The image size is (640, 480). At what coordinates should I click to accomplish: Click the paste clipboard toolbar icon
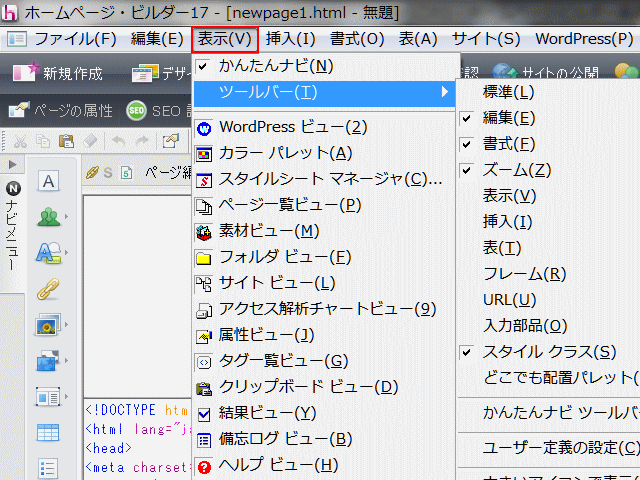(x=66, y=141)
